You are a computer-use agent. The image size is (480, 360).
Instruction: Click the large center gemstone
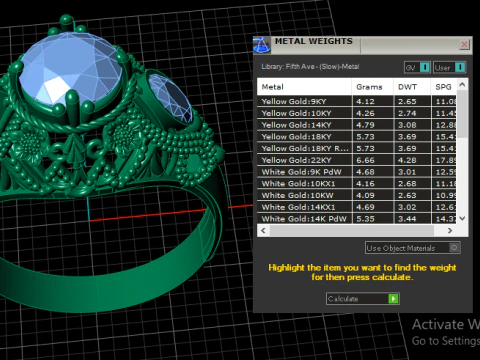click(x=70, y=68)
